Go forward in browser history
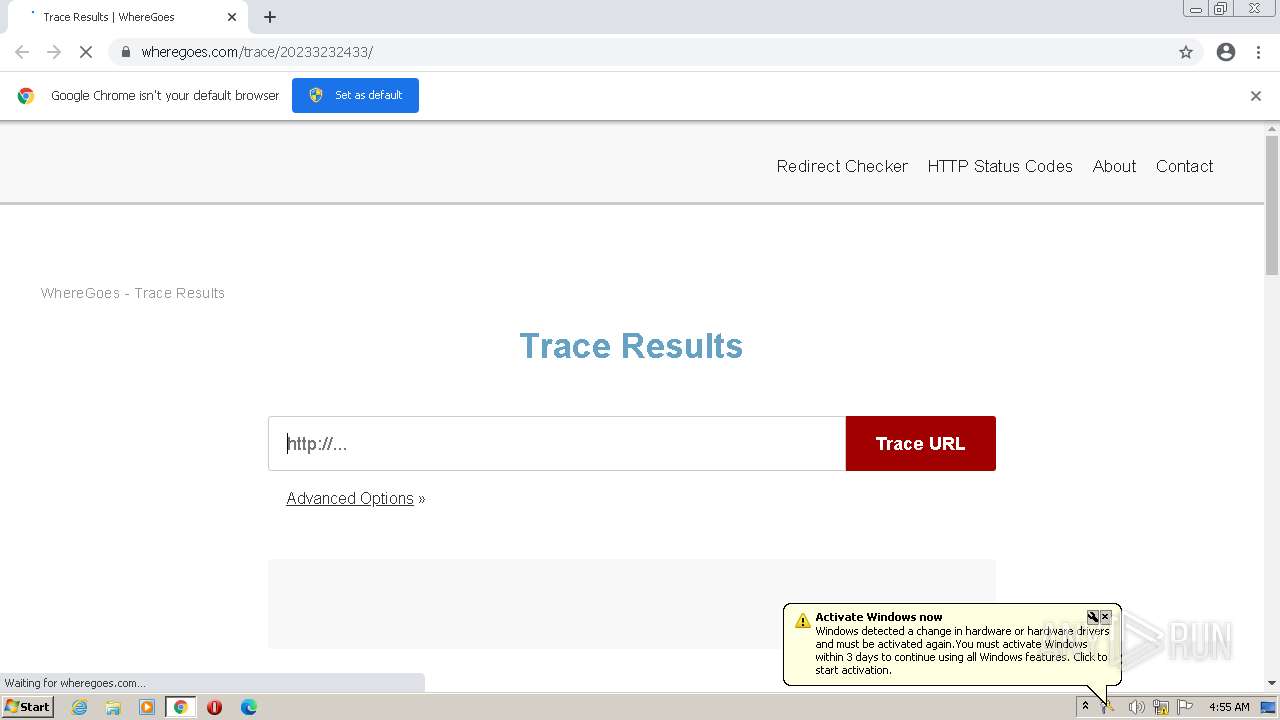Image resolution: width=1280 pixels, height=720 pixels. [x=54, y=52]
